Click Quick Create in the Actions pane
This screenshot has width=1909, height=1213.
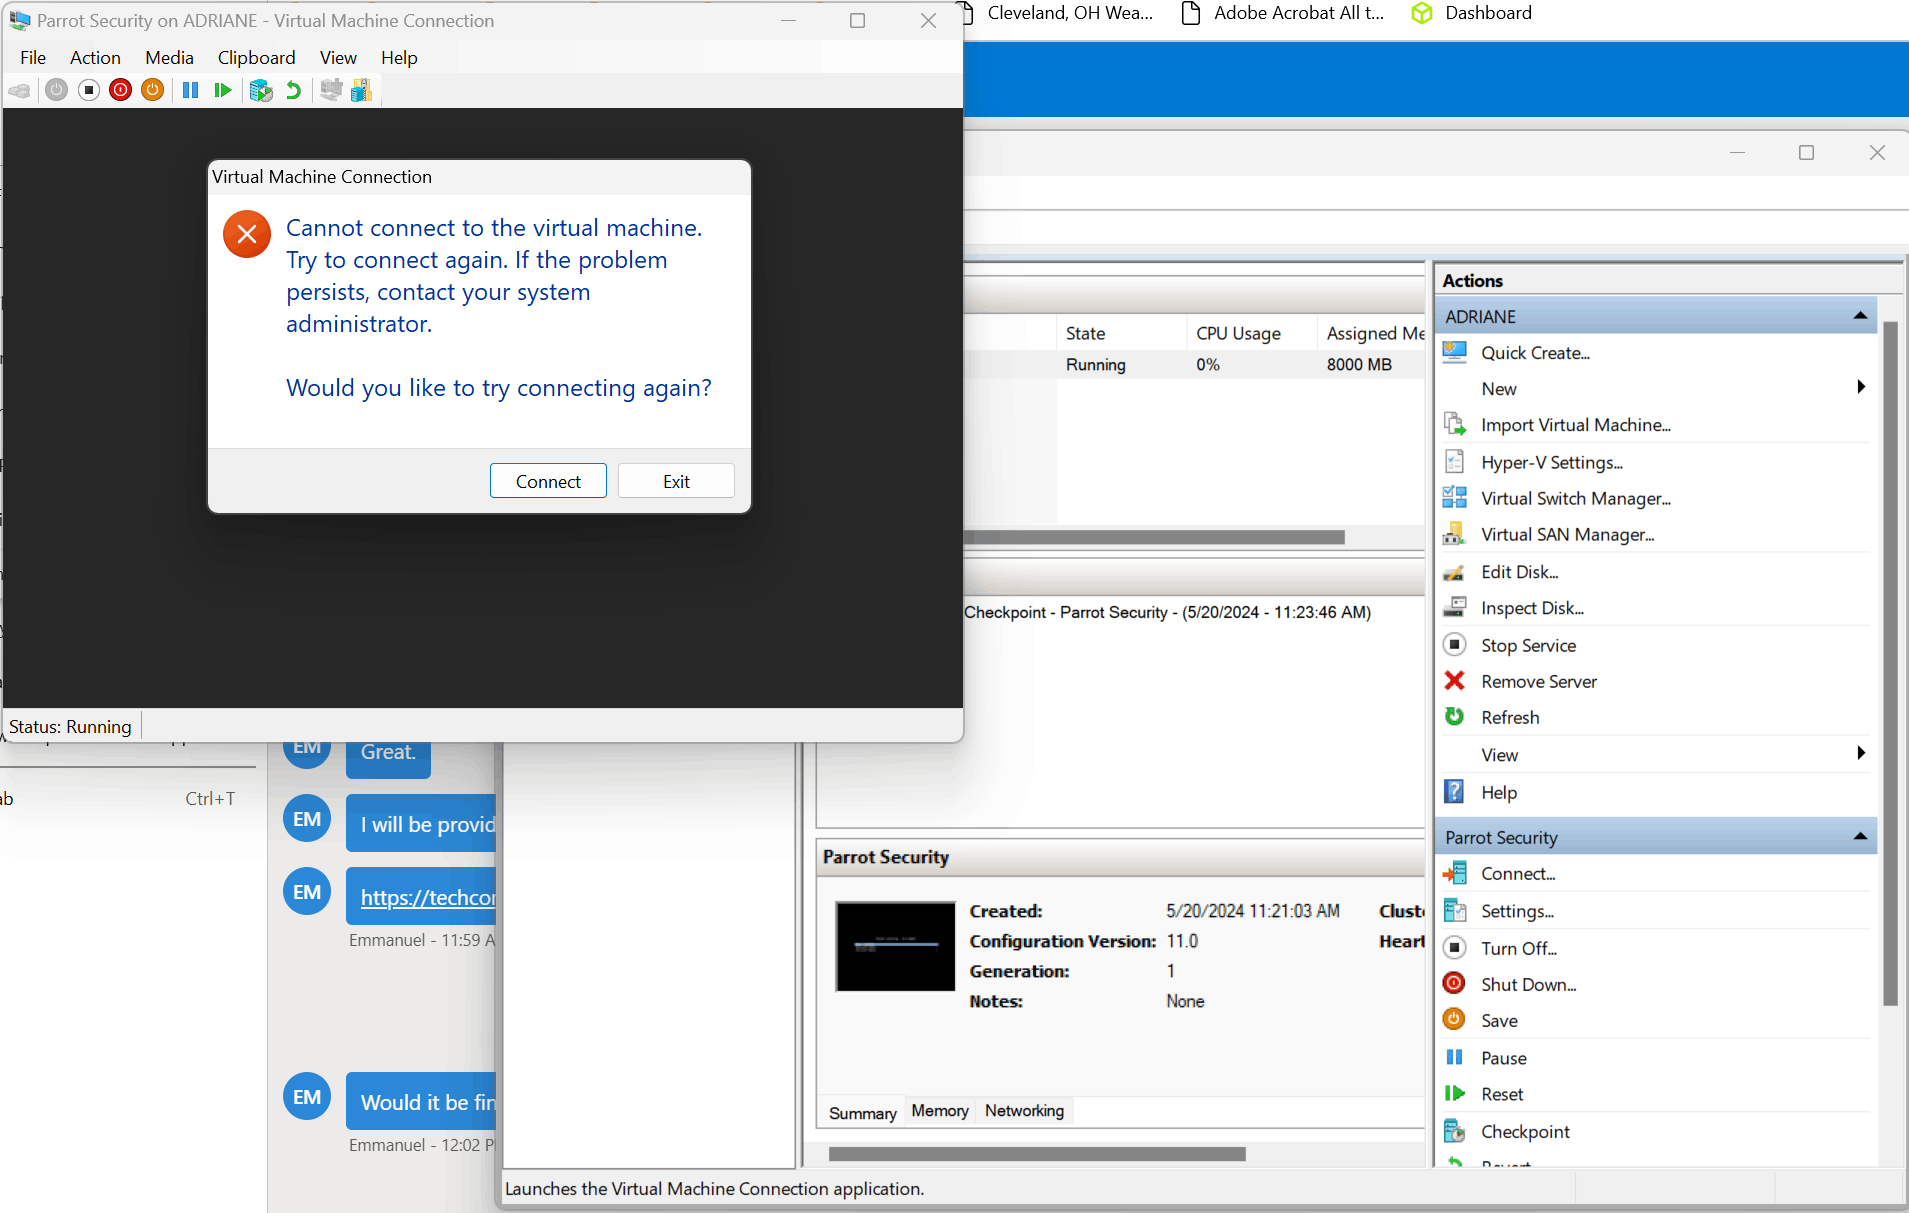(1535, 353)
